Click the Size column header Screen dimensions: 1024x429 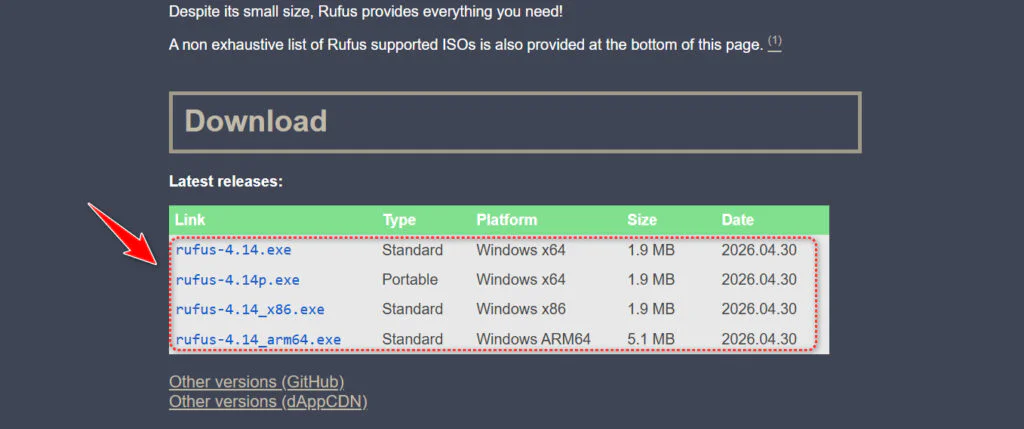coord(642,220)
